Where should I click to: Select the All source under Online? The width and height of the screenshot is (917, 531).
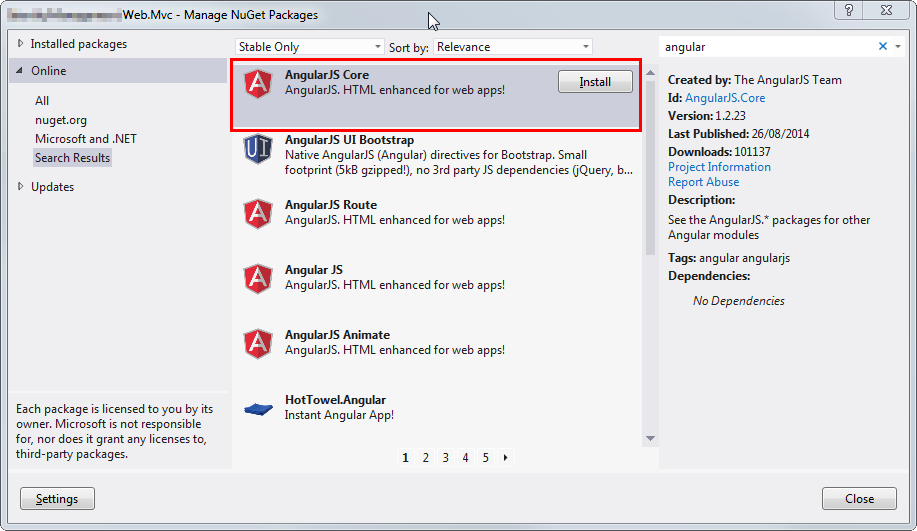coord(42,101)
